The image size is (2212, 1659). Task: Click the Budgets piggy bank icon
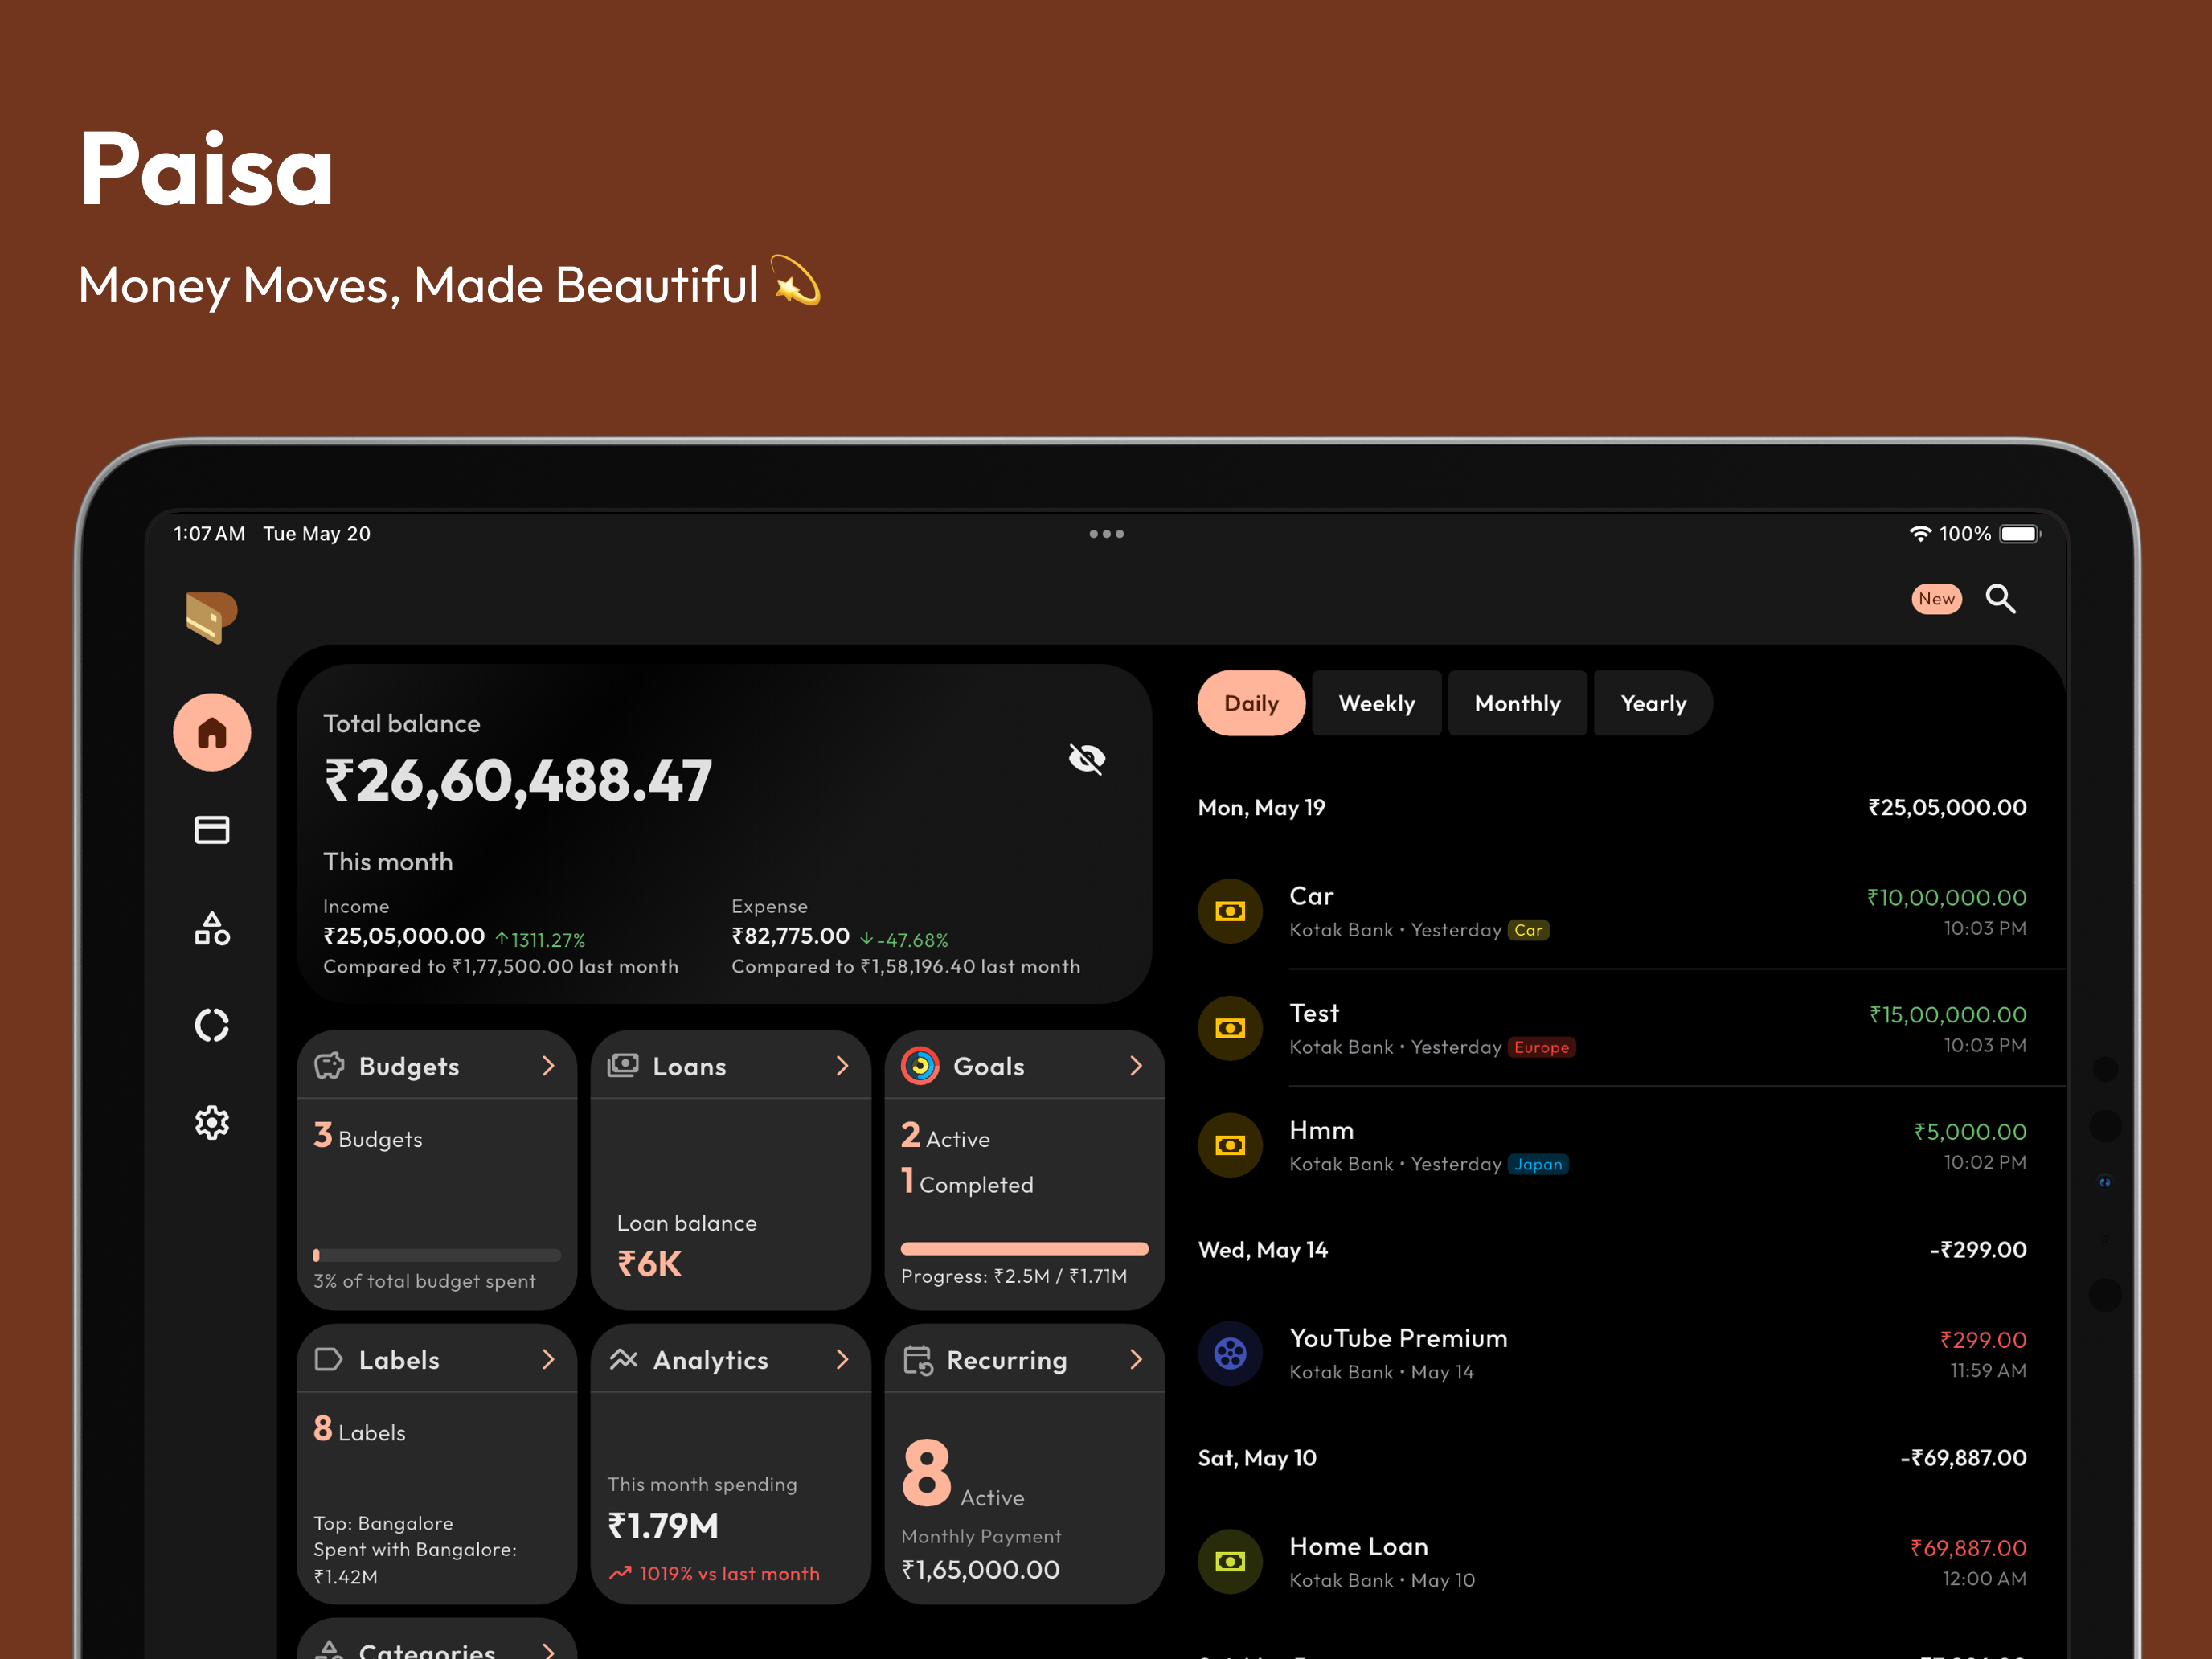[x=329, y=1066]
